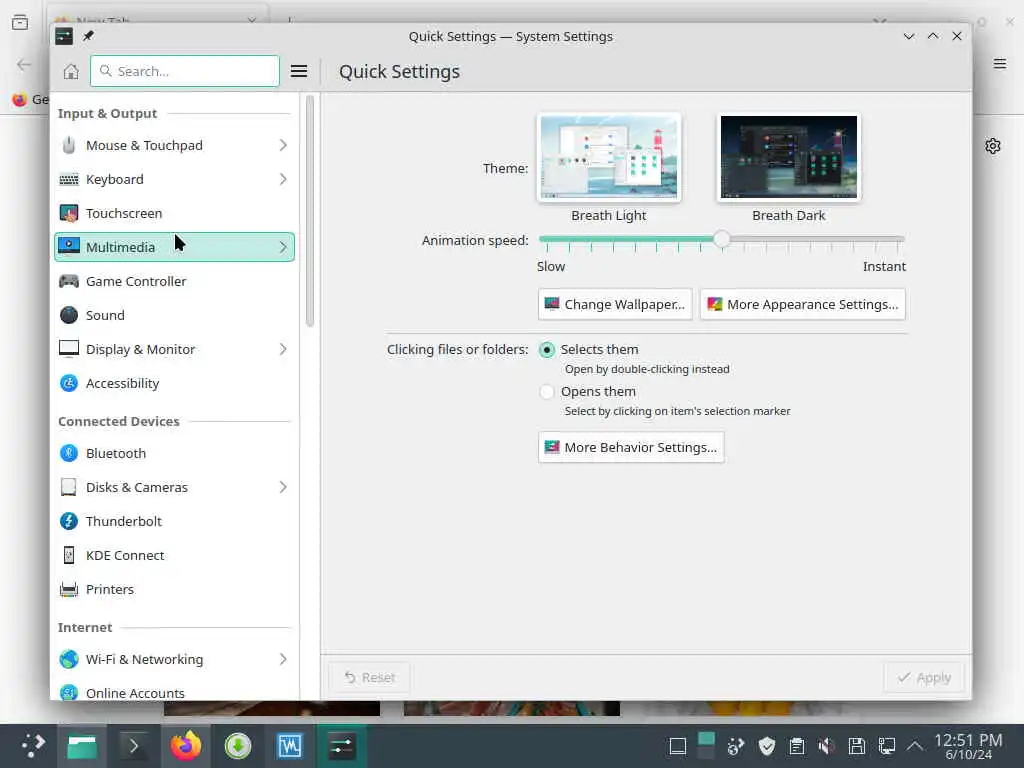Open More Behavior Settings

coord(631,447)
